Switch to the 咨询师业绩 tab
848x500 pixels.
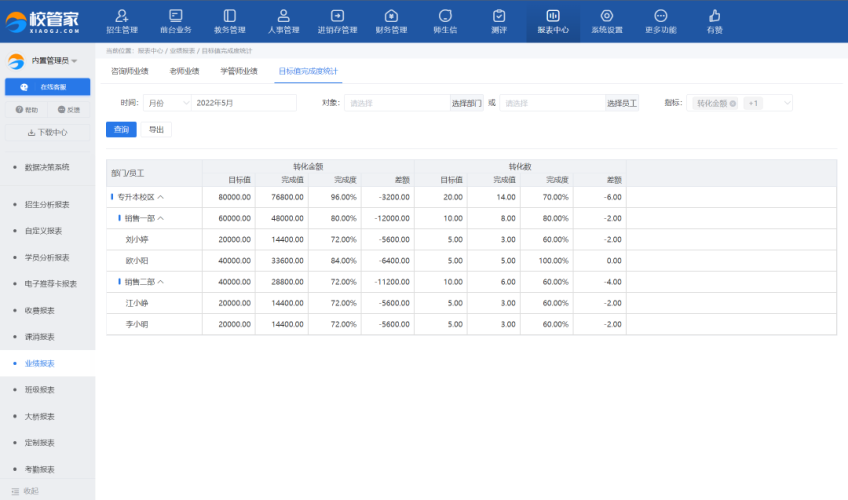pos(130,71)
